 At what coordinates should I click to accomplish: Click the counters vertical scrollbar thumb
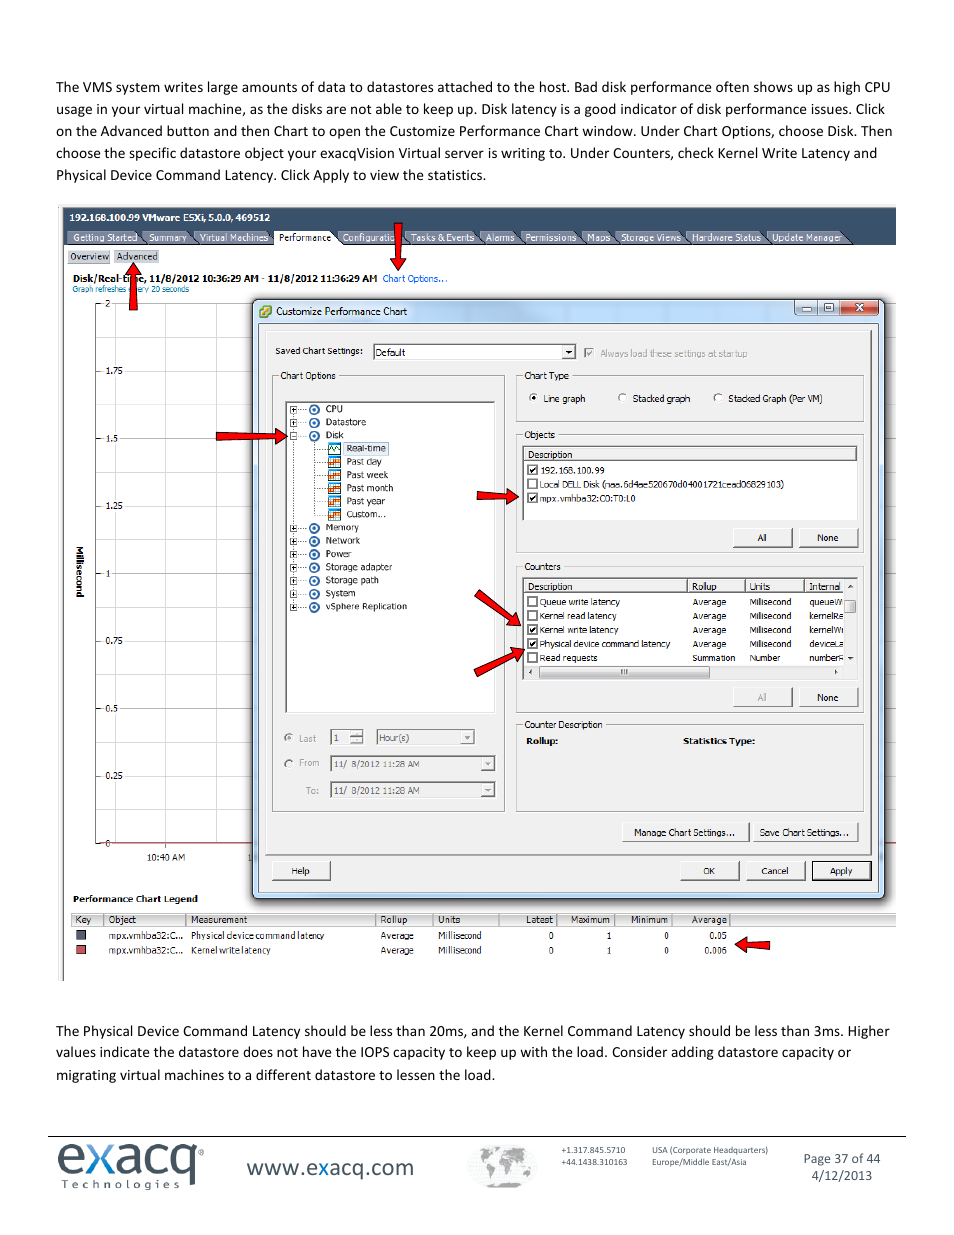pos(850,605)
